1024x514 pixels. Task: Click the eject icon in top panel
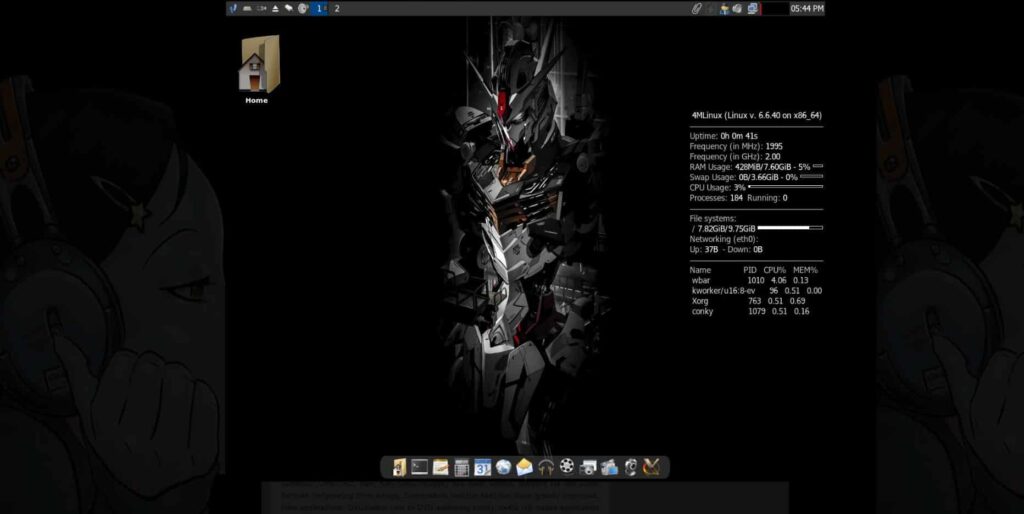tap(276, 8)
